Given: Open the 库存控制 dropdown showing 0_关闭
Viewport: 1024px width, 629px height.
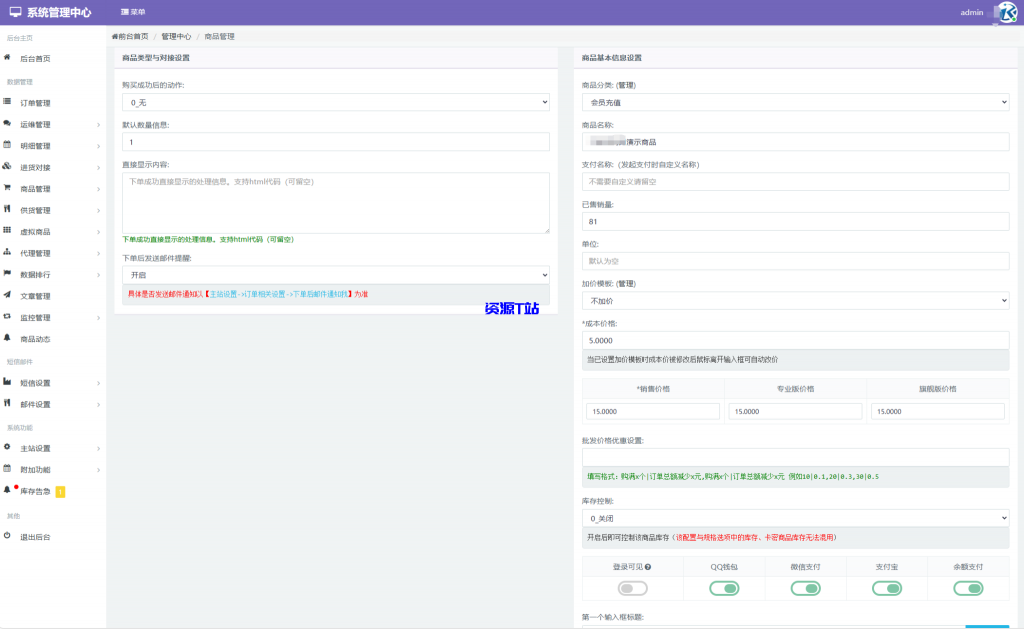Looking at the screenshot, I should pos(795,518).
